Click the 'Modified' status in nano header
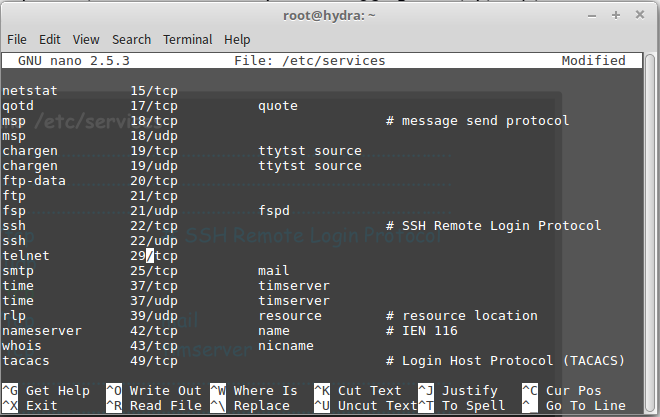The width and height of the screenshot is (660, 417). [593, 61]
